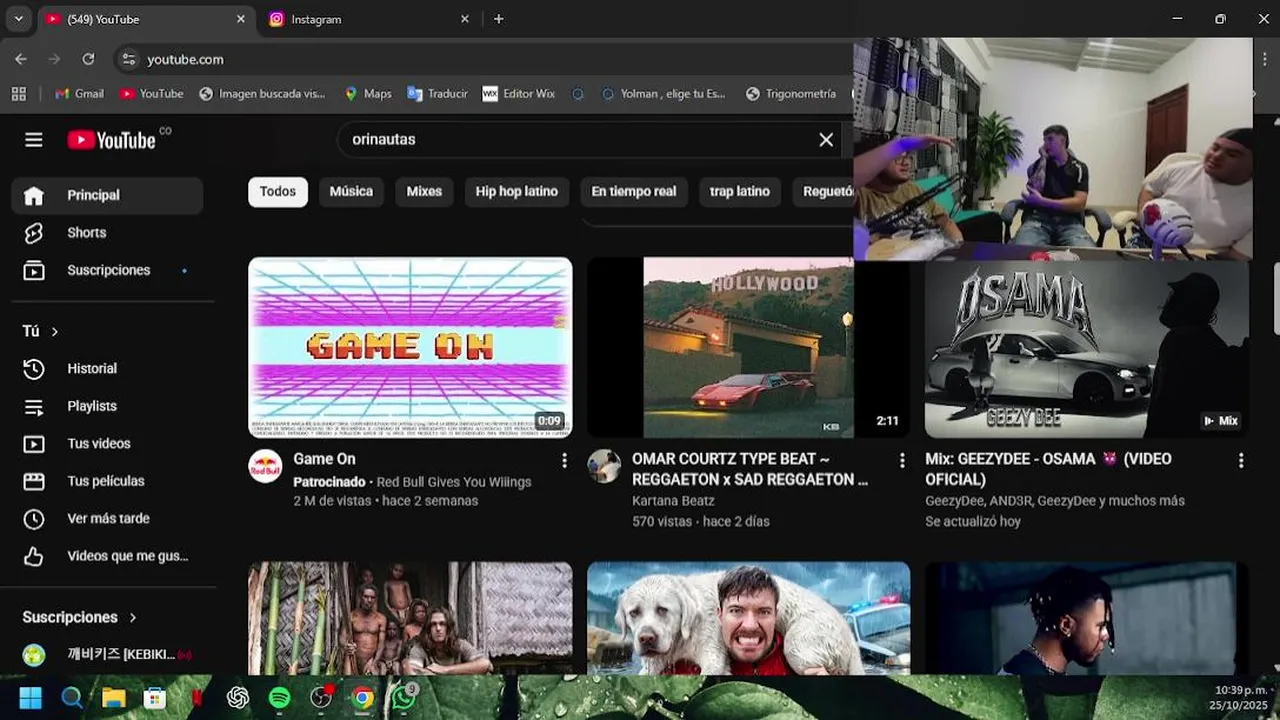The image size is (1280, 720).
Task: Open the OSAMA GeezyDee mix thumbnail
Action: (1087, 350)
